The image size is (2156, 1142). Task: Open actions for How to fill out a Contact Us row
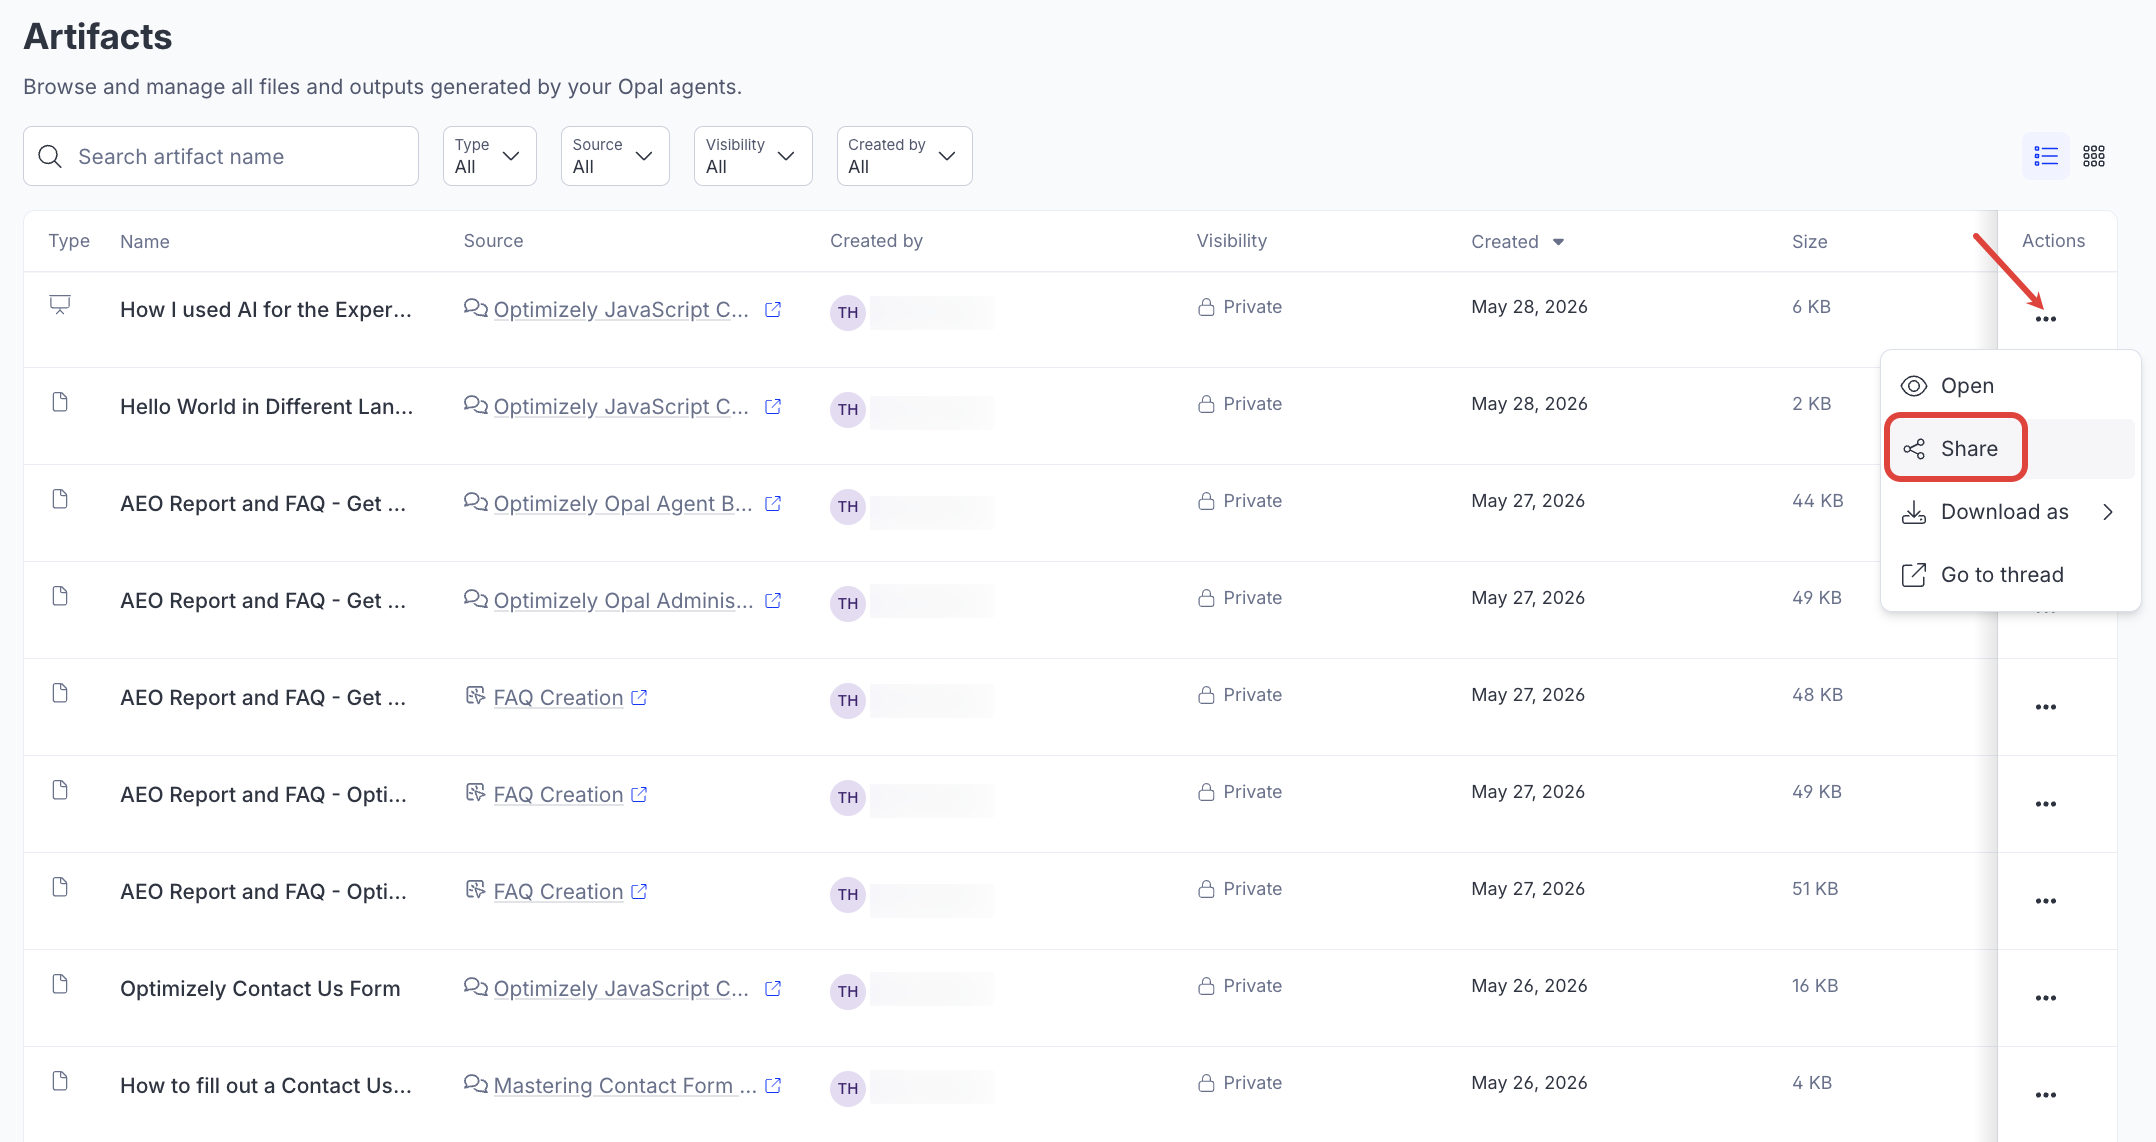[x=2046, y=1095]
